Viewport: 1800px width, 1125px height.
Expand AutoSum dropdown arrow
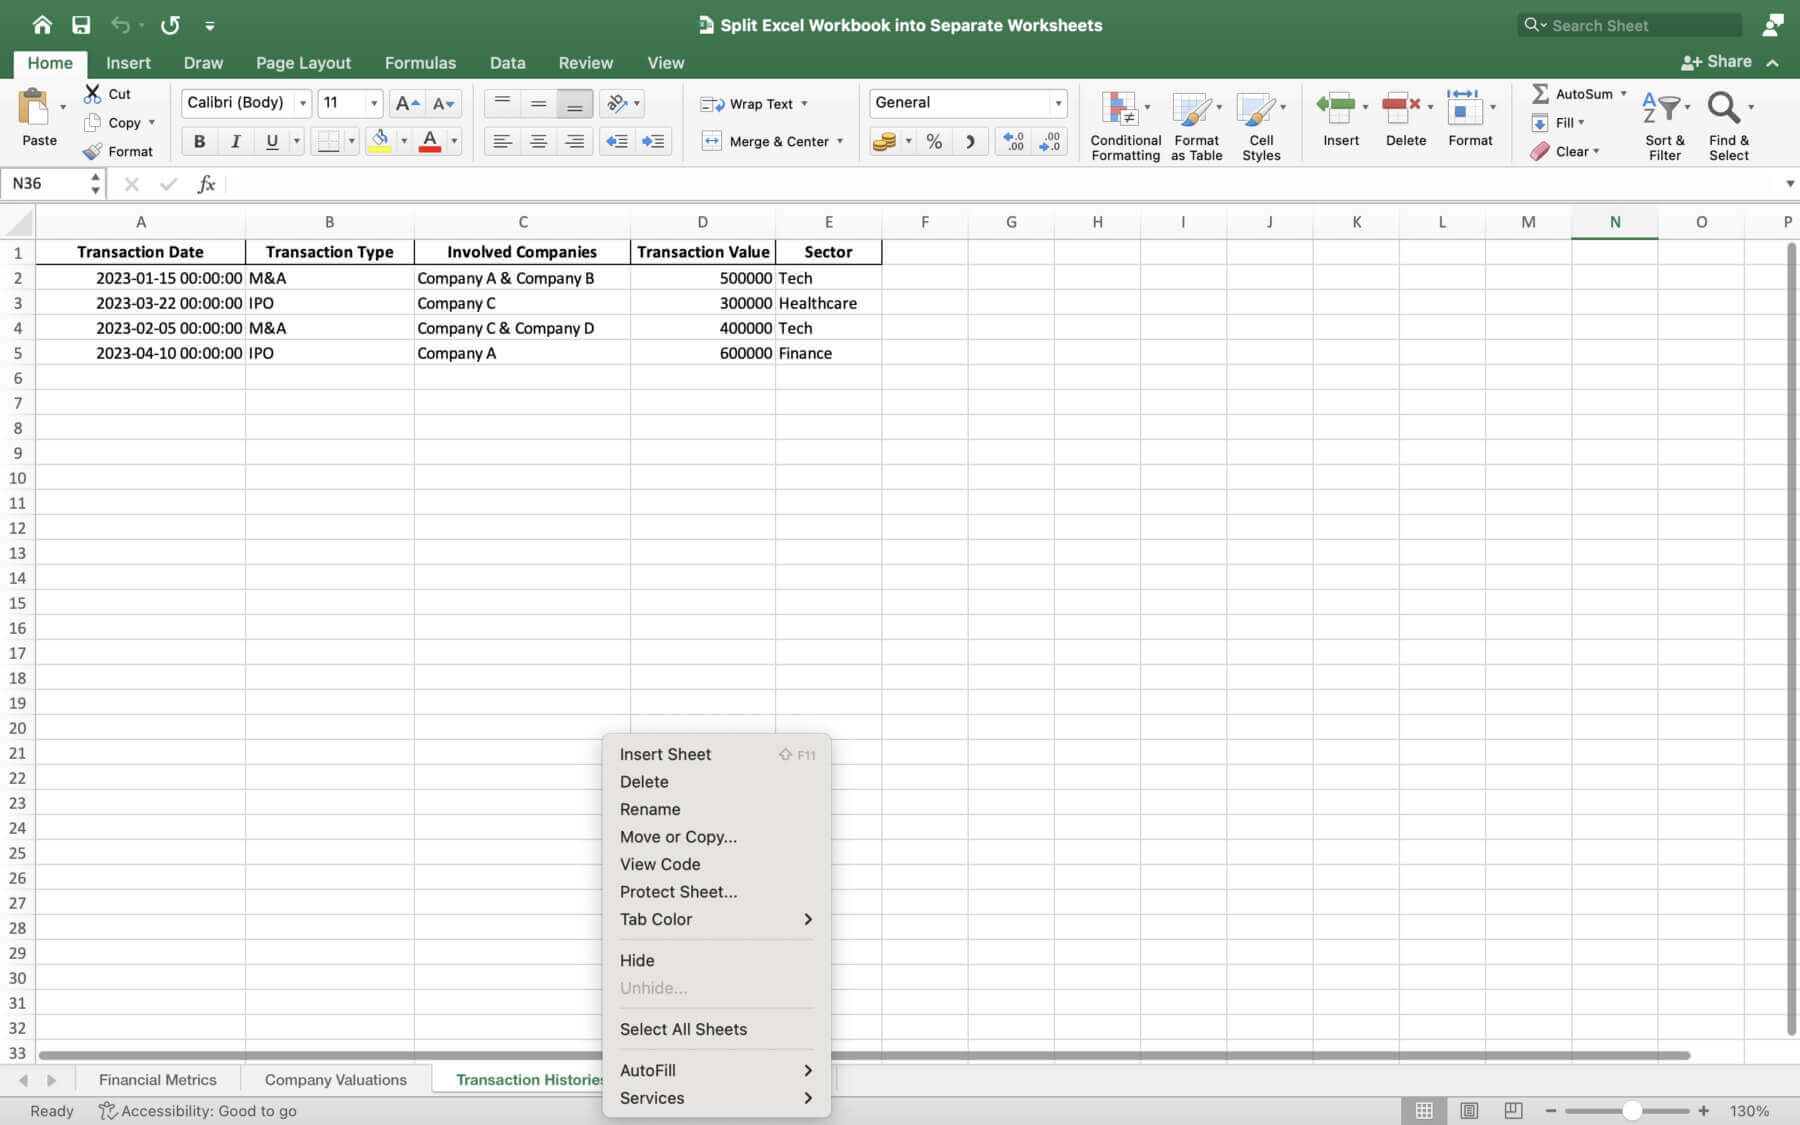pyautogui.click(x=1624, y=94)
